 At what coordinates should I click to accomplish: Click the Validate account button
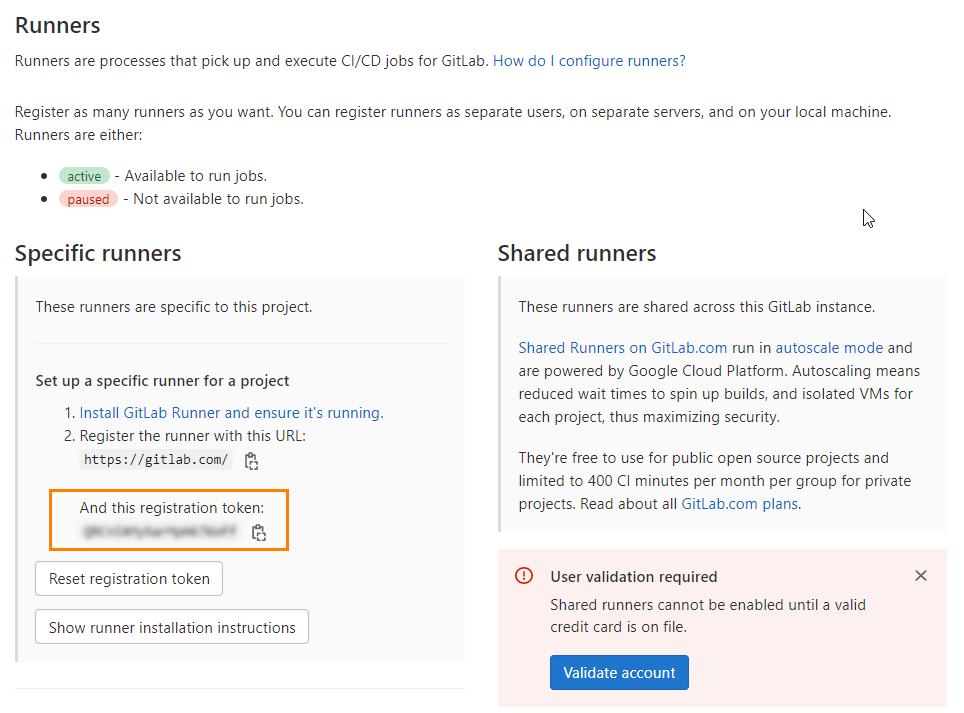619,672
